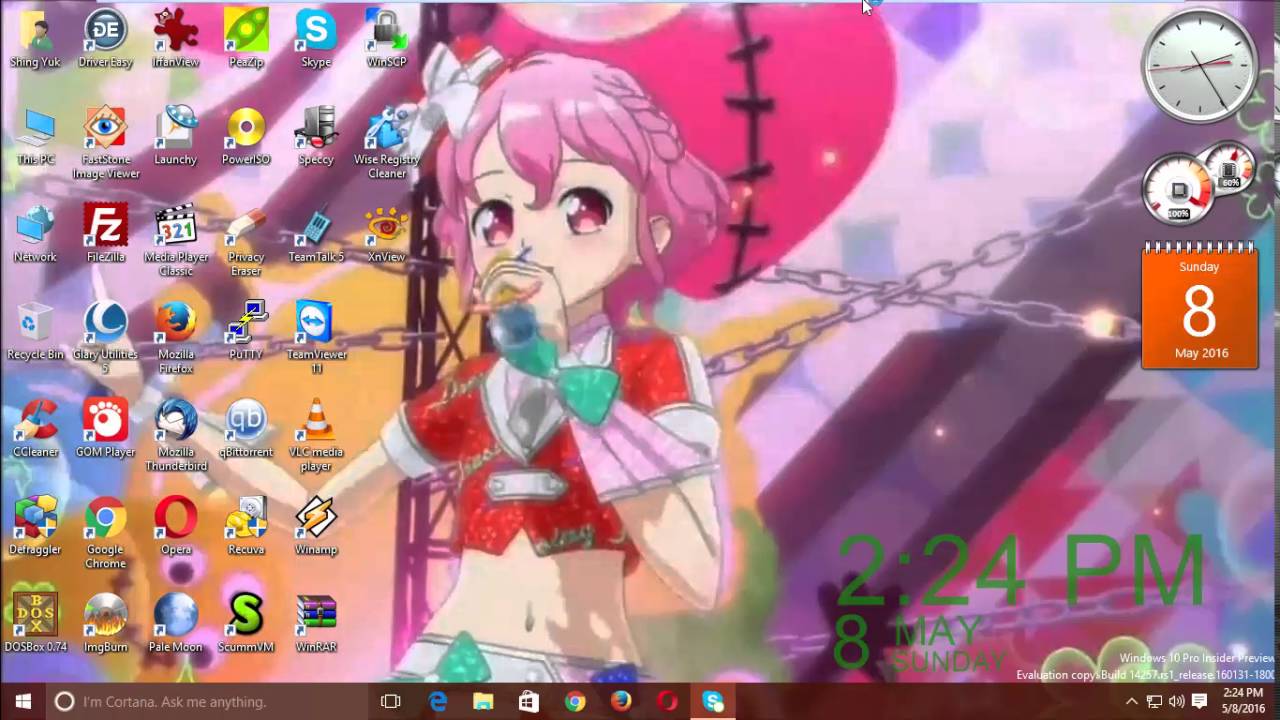Select the Google Chrome desktop shortcut
The image size is (1280, 720).
pos(105,533)
